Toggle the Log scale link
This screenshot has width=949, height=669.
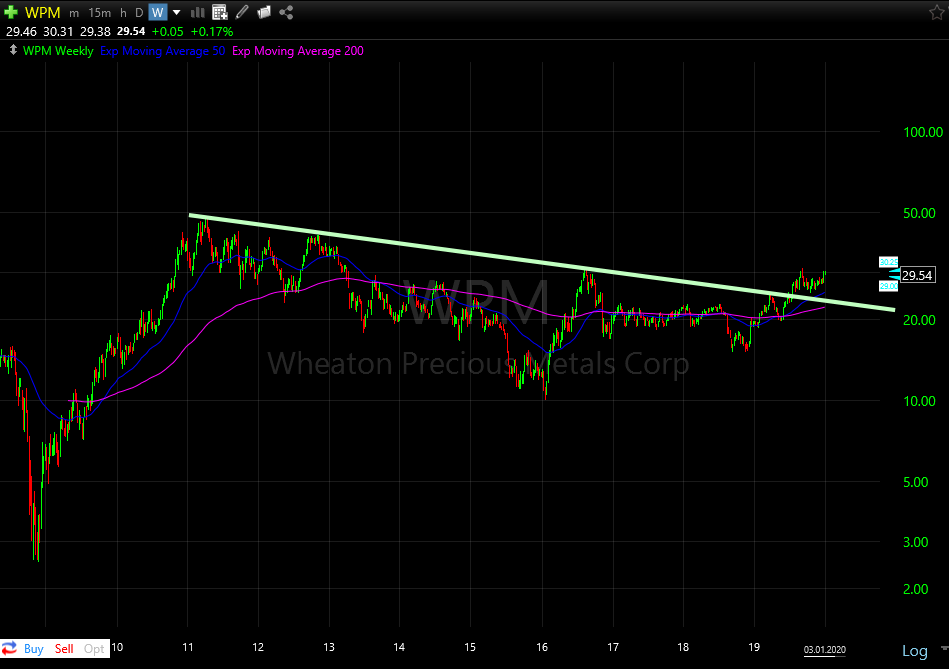click(915, 651)
